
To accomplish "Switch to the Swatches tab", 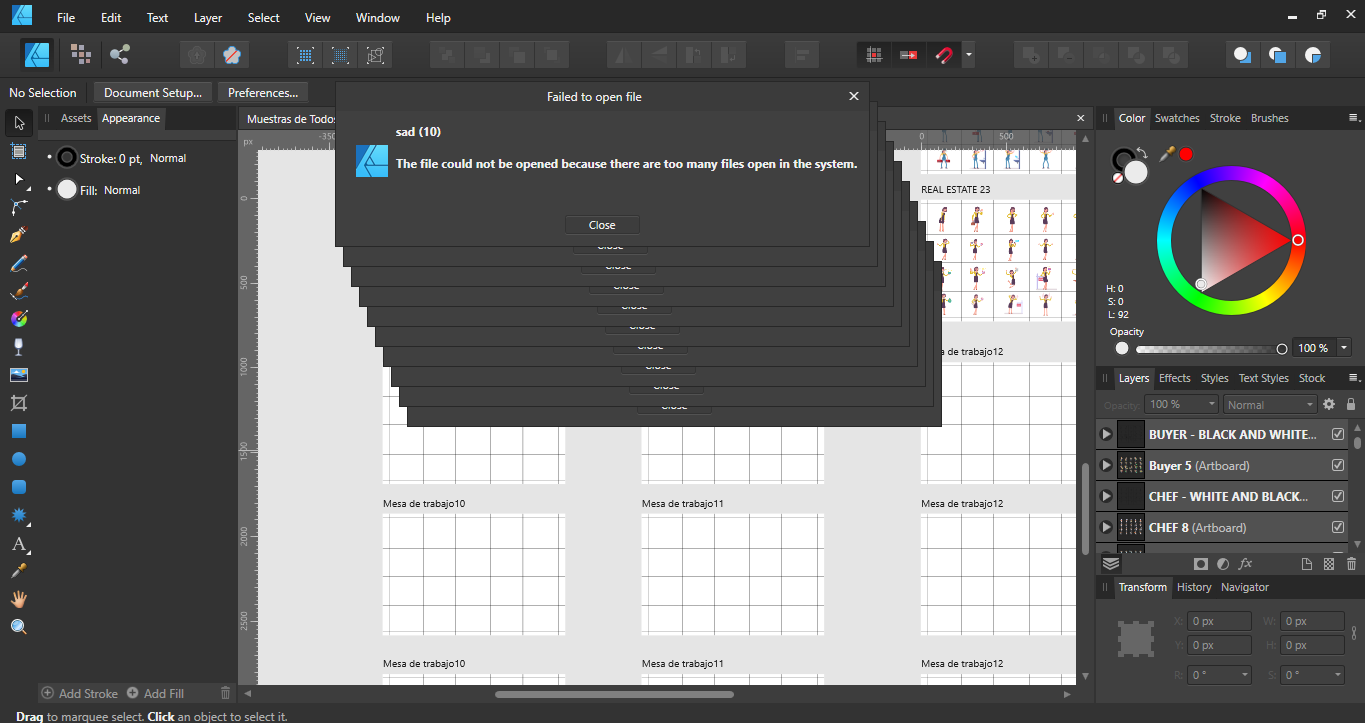I will pyautogui.click(x=1177, y=118).
